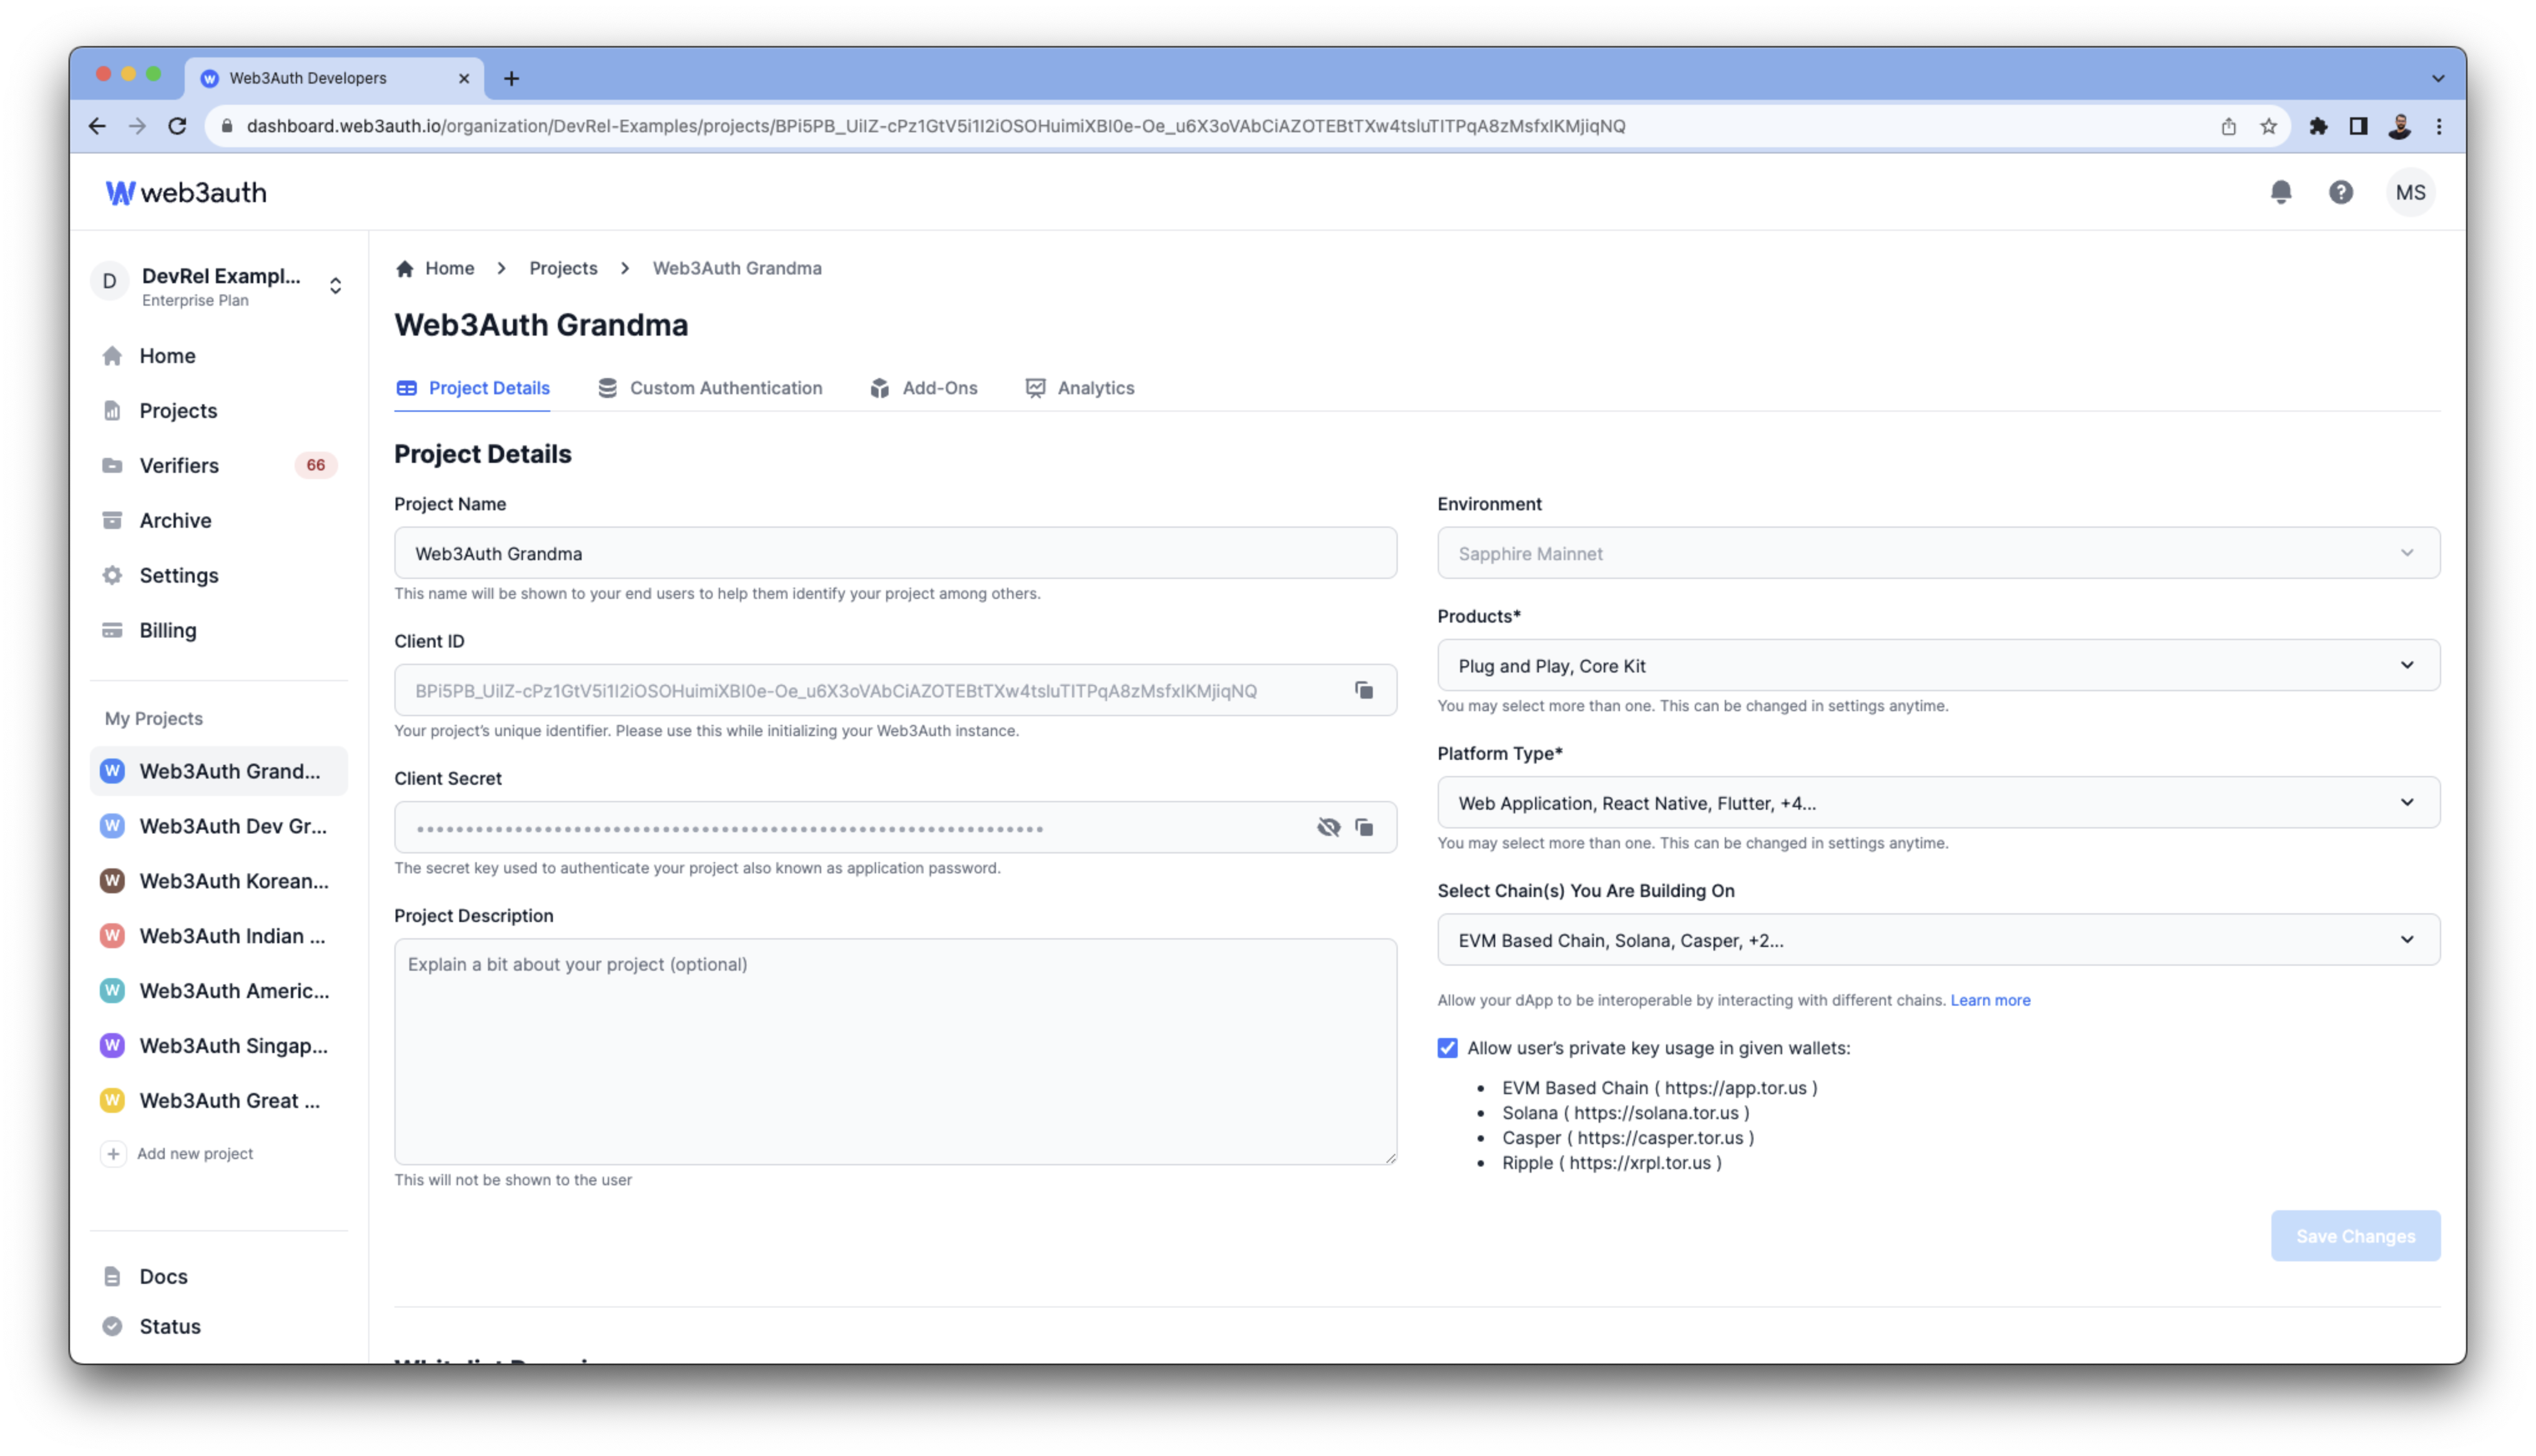The width and height of the screenshot is (2536, 1456).
Task: Switch organization via DevRel Examples selector
Action: pyautogui.click(x=220, y=285)
